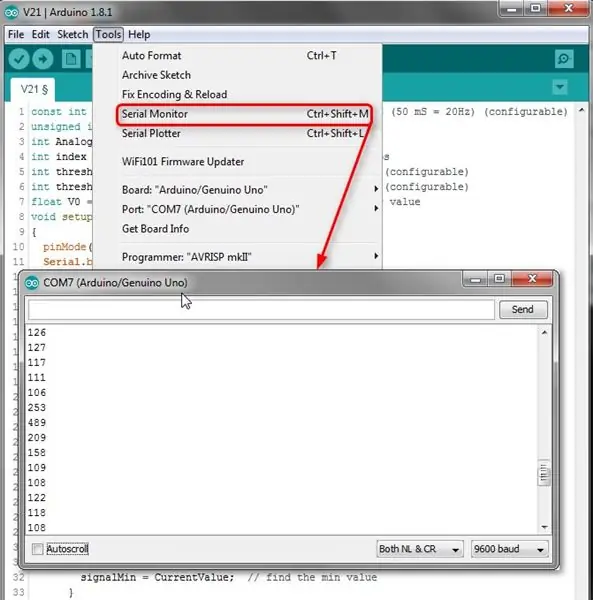Click the serial output scroll down arrow
The height and width of the screenshot is (600, 593).
click(x=544, y=527)
